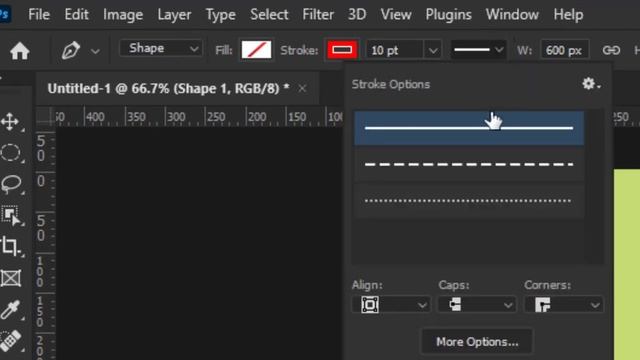
Task: Expand the Pen tool preset dropdown arrow
Action: (x=95, y=51)
